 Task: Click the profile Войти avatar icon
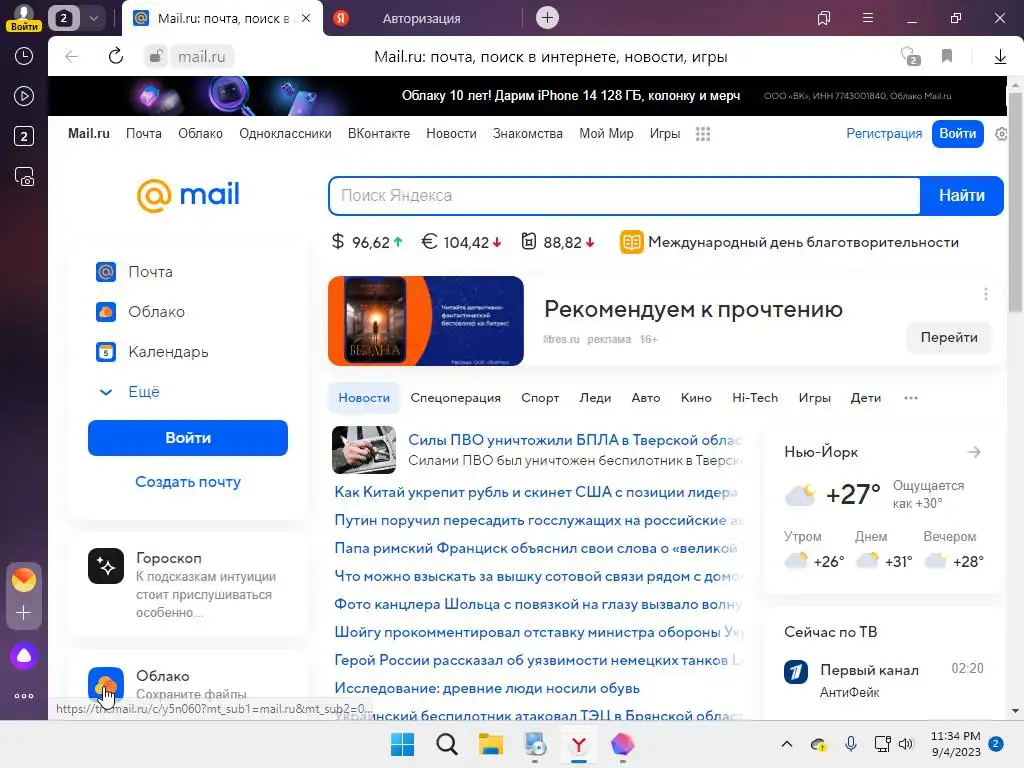(24, 17)
